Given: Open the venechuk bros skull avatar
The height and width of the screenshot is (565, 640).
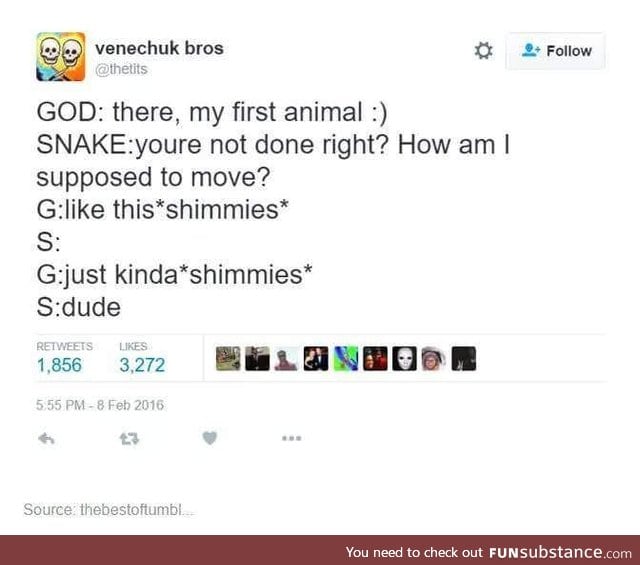Looking at the screenshot, I should click(x=60, y=57).
